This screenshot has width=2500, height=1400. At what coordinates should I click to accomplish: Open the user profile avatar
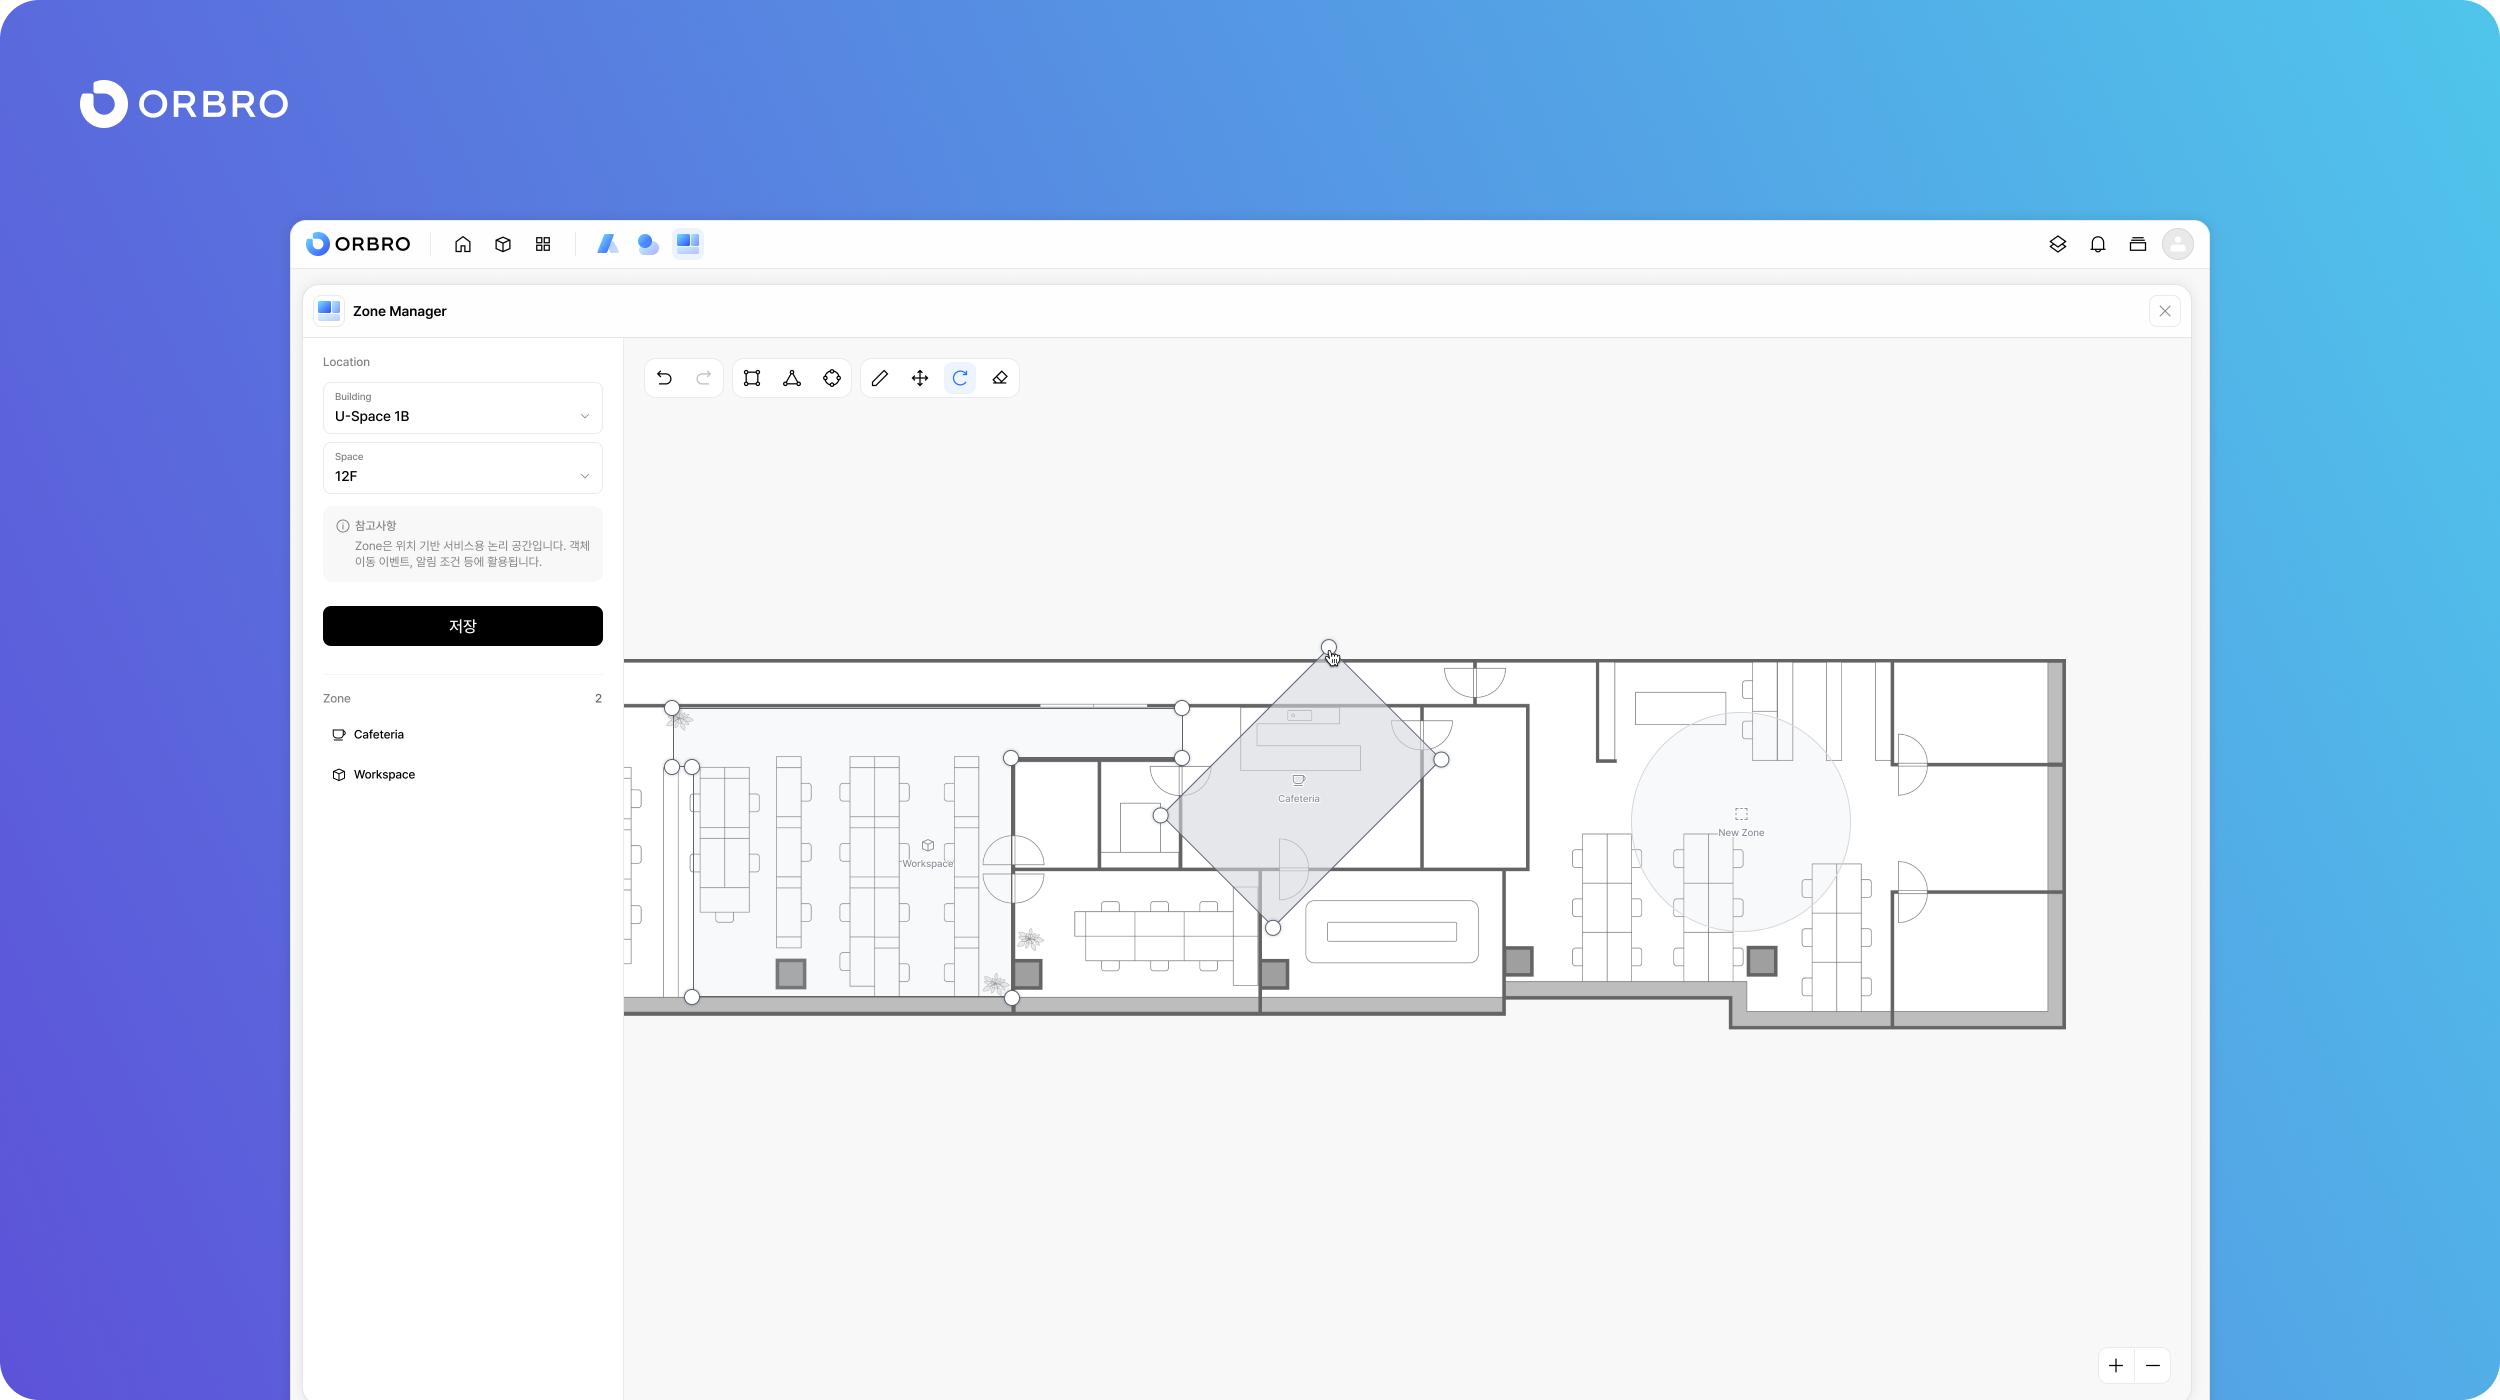[2177, 244]
